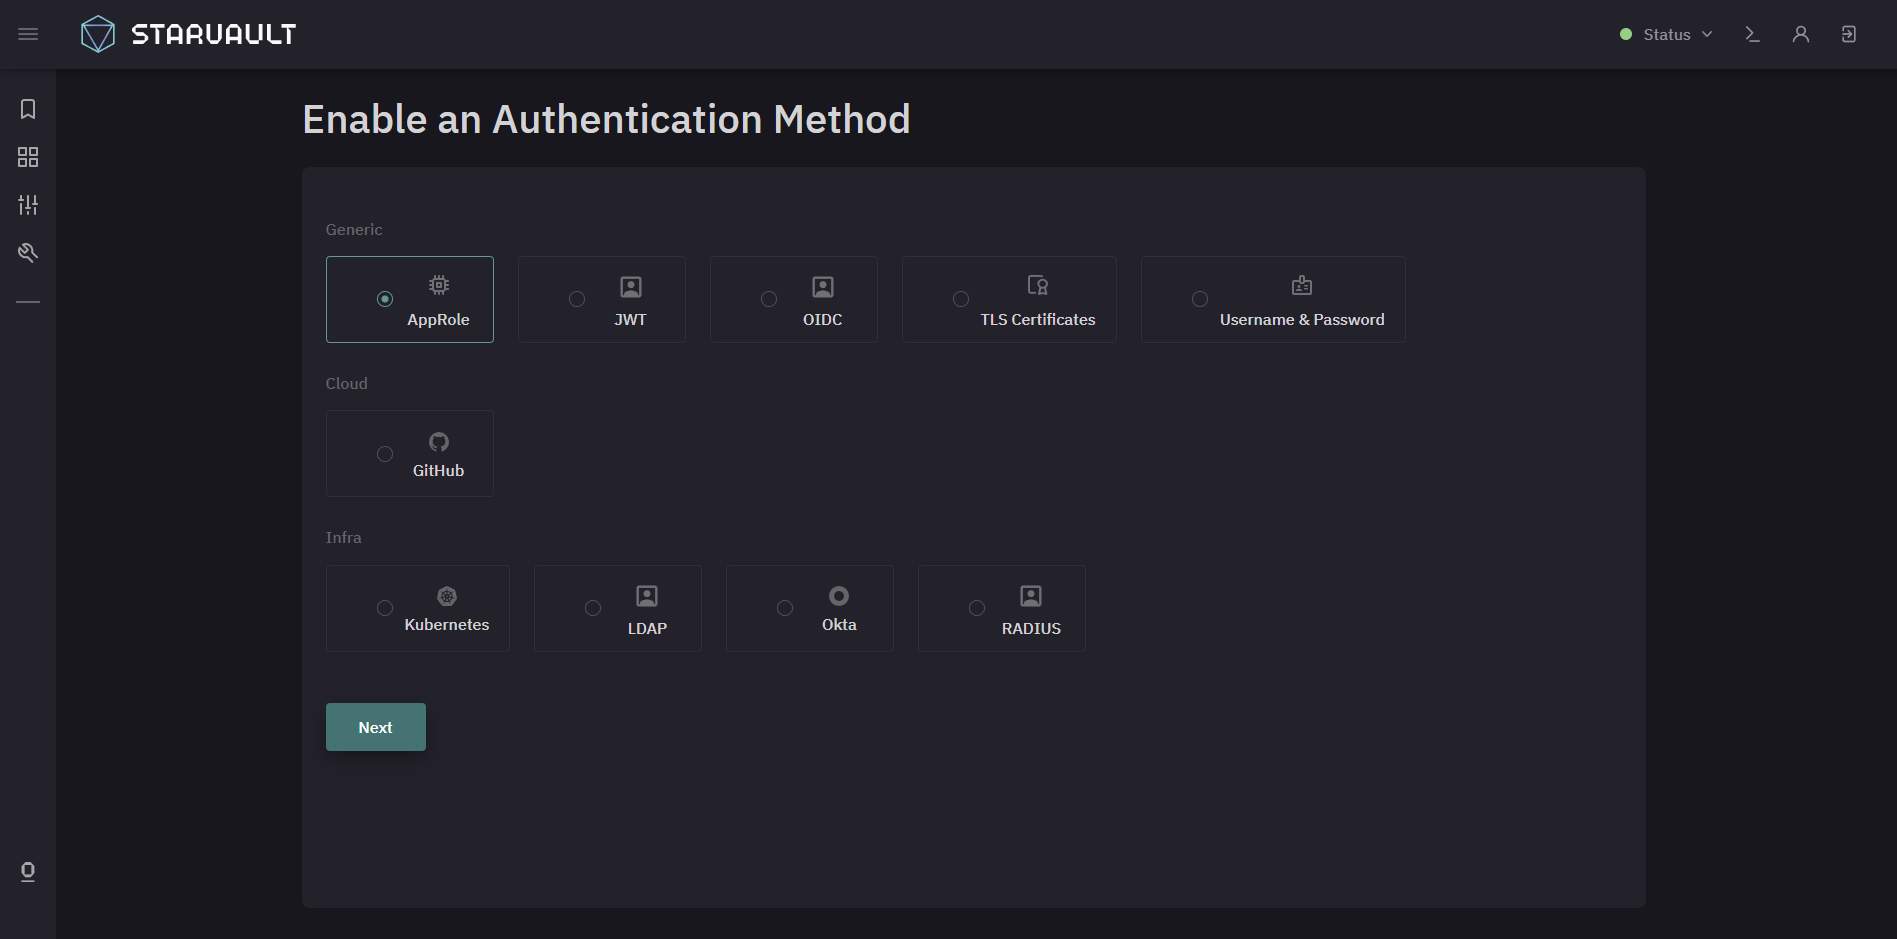
Task: Click the green status indicator dot
Action: (1626, 34)
